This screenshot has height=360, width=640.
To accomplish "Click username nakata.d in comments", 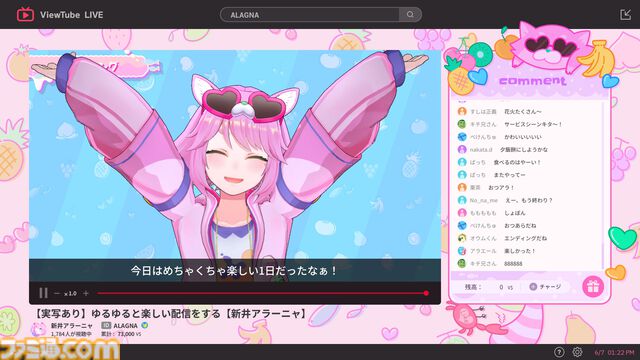I will click(x=481, y=150).
